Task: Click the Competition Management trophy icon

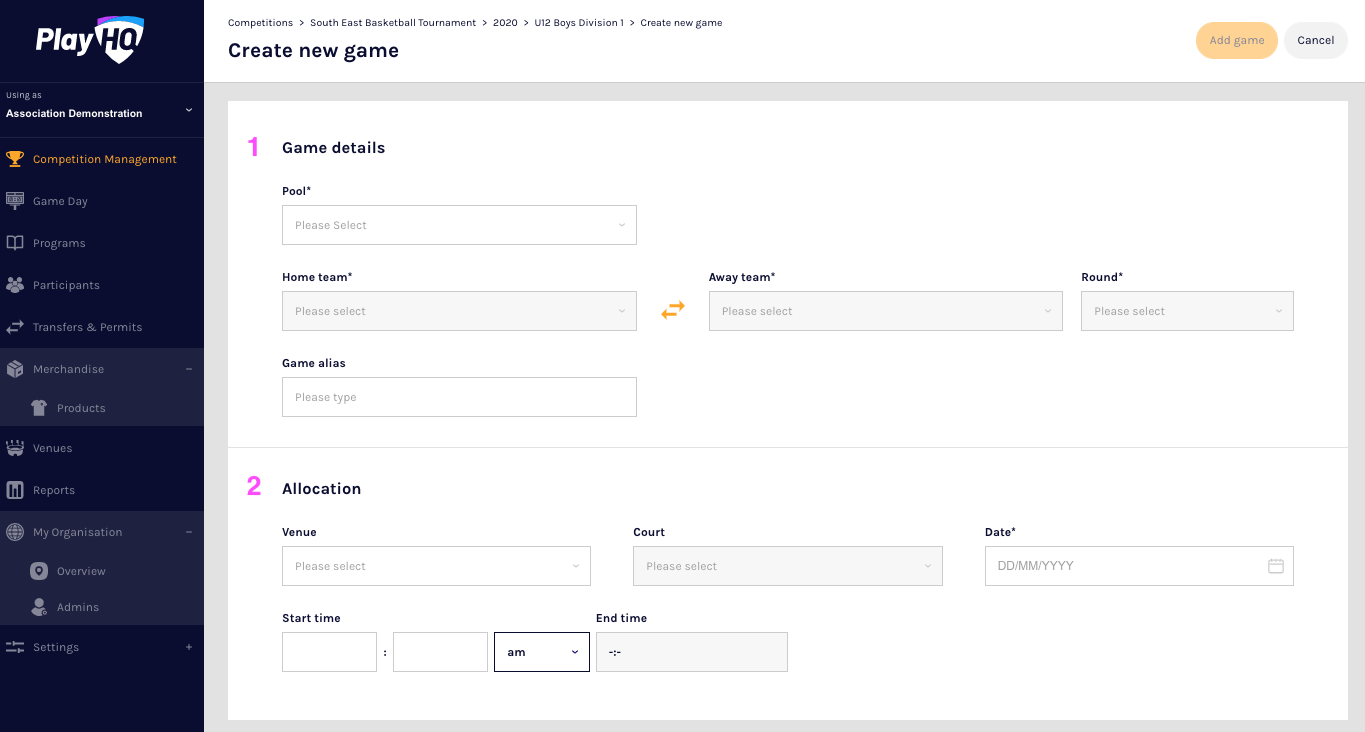Action: point(15,159)
